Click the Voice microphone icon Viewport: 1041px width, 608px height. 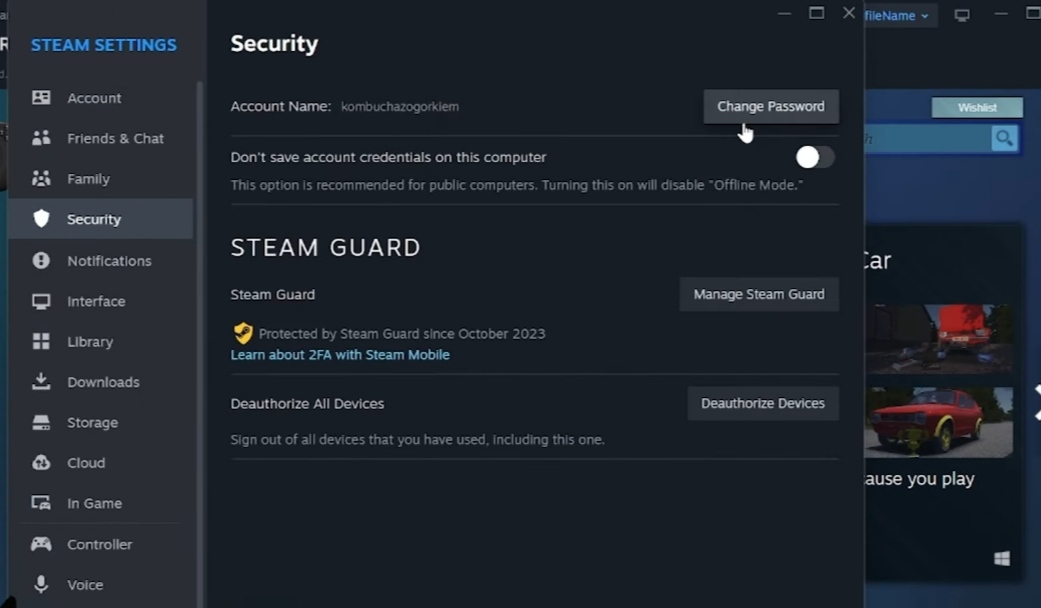coord(41,584)
